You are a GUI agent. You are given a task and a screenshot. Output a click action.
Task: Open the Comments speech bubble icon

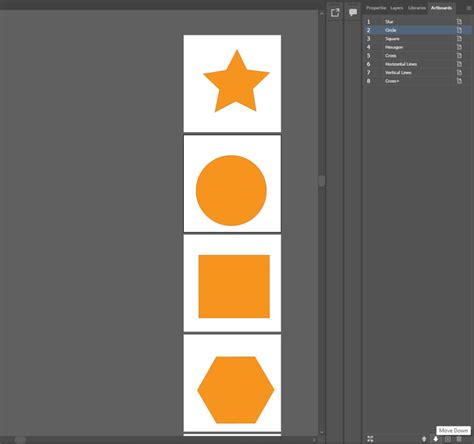click(353, 13)
